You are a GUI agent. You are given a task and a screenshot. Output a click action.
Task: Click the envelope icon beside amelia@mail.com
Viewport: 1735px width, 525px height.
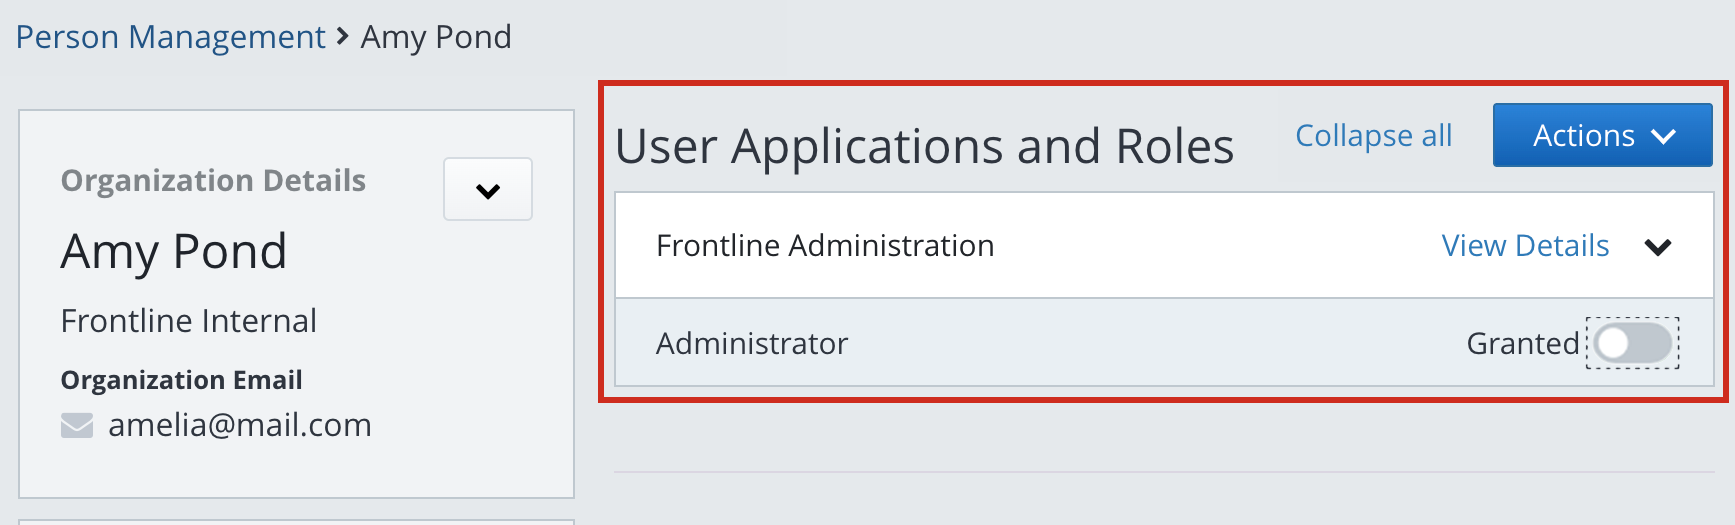[x=76, y=426]
